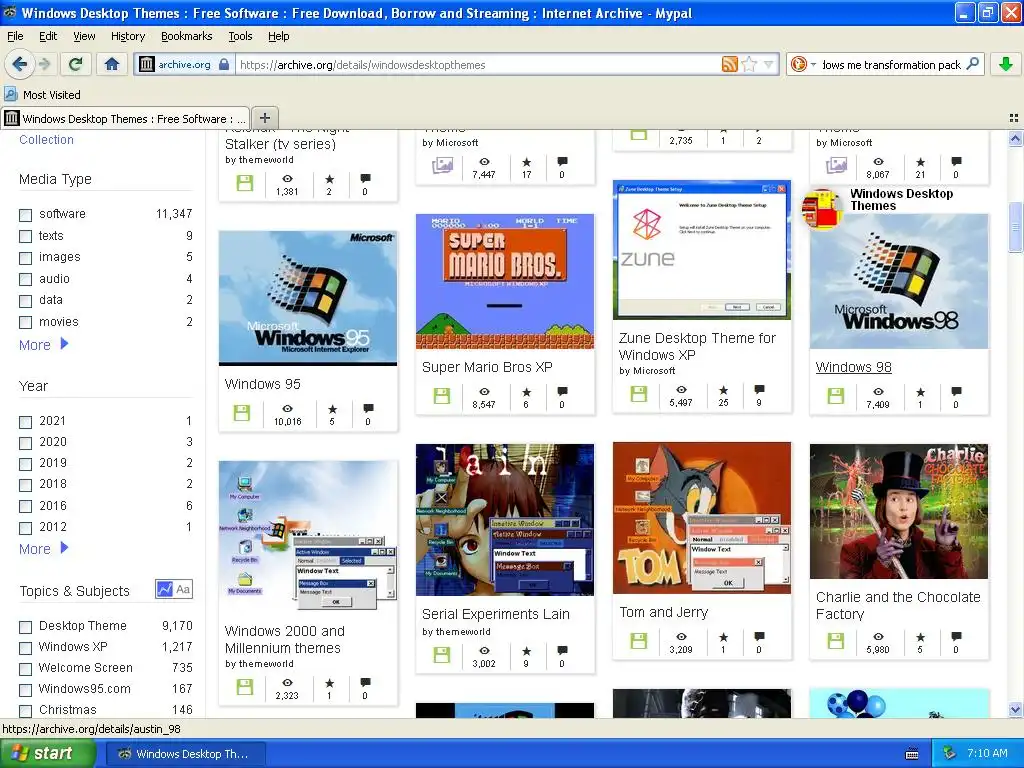The image size is (1024, 768).
Task: Click the URL address input field
Action: pos(479,65)
